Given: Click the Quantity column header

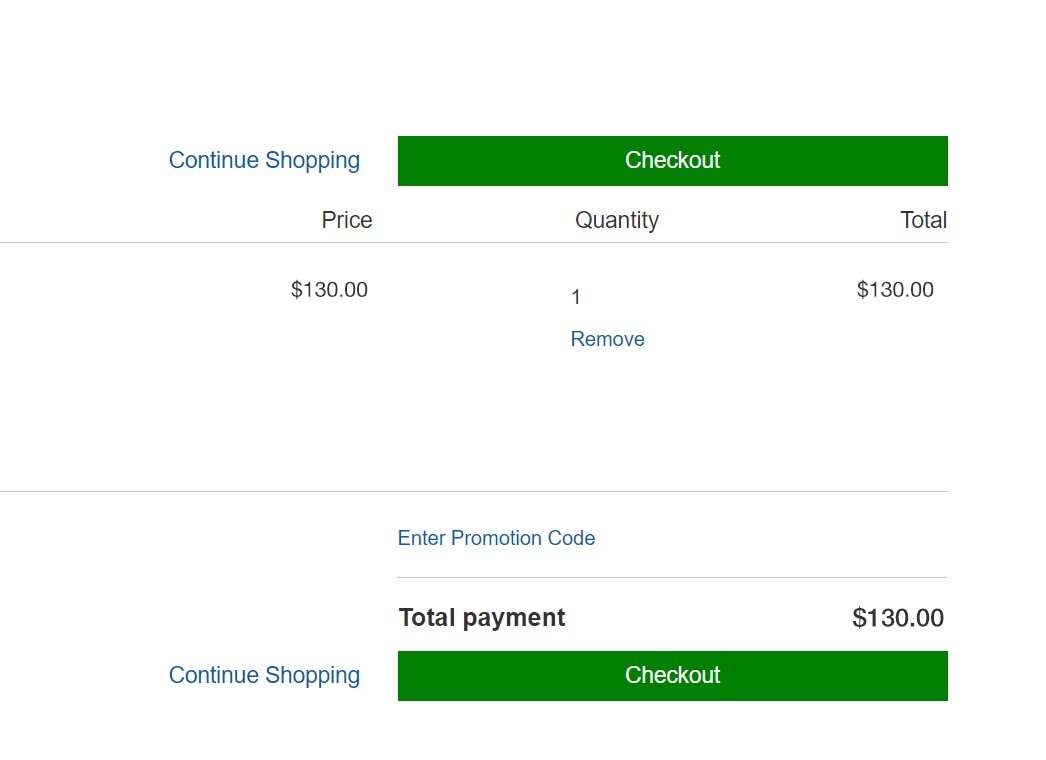Looking at the screenshot, I should pos(616,220).
